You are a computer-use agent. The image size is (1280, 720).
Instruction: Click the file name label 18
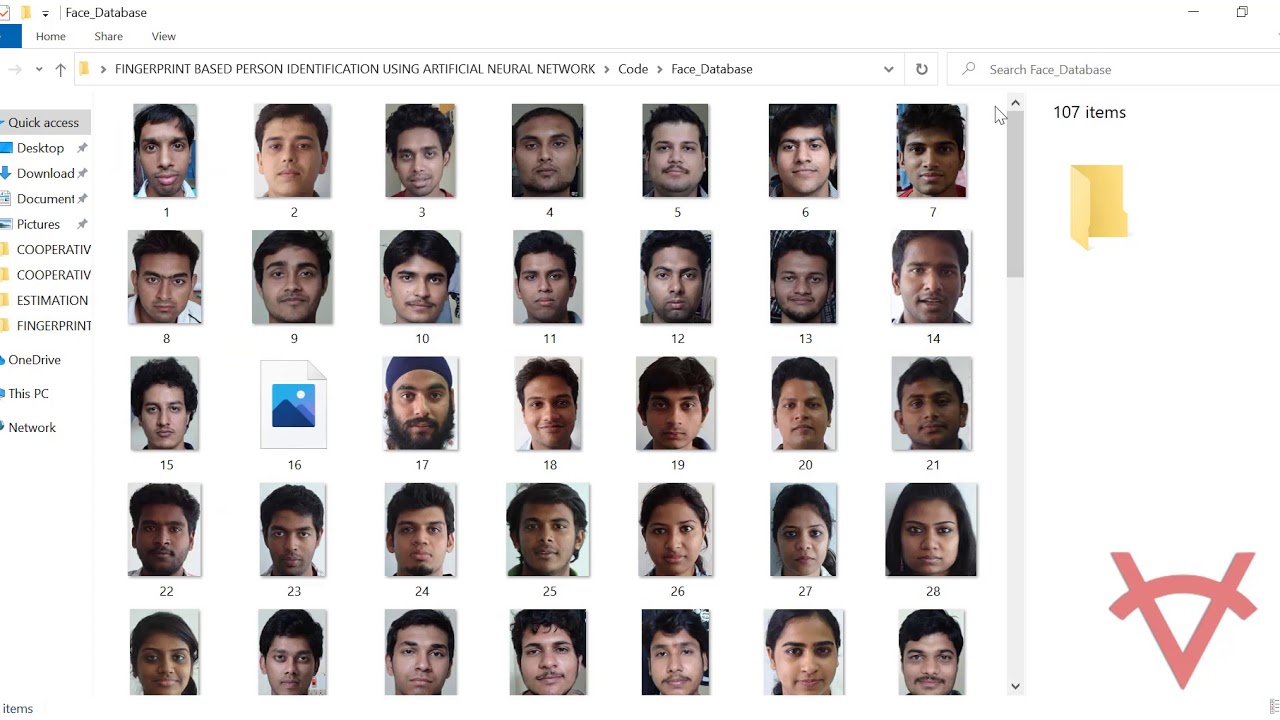550,465
